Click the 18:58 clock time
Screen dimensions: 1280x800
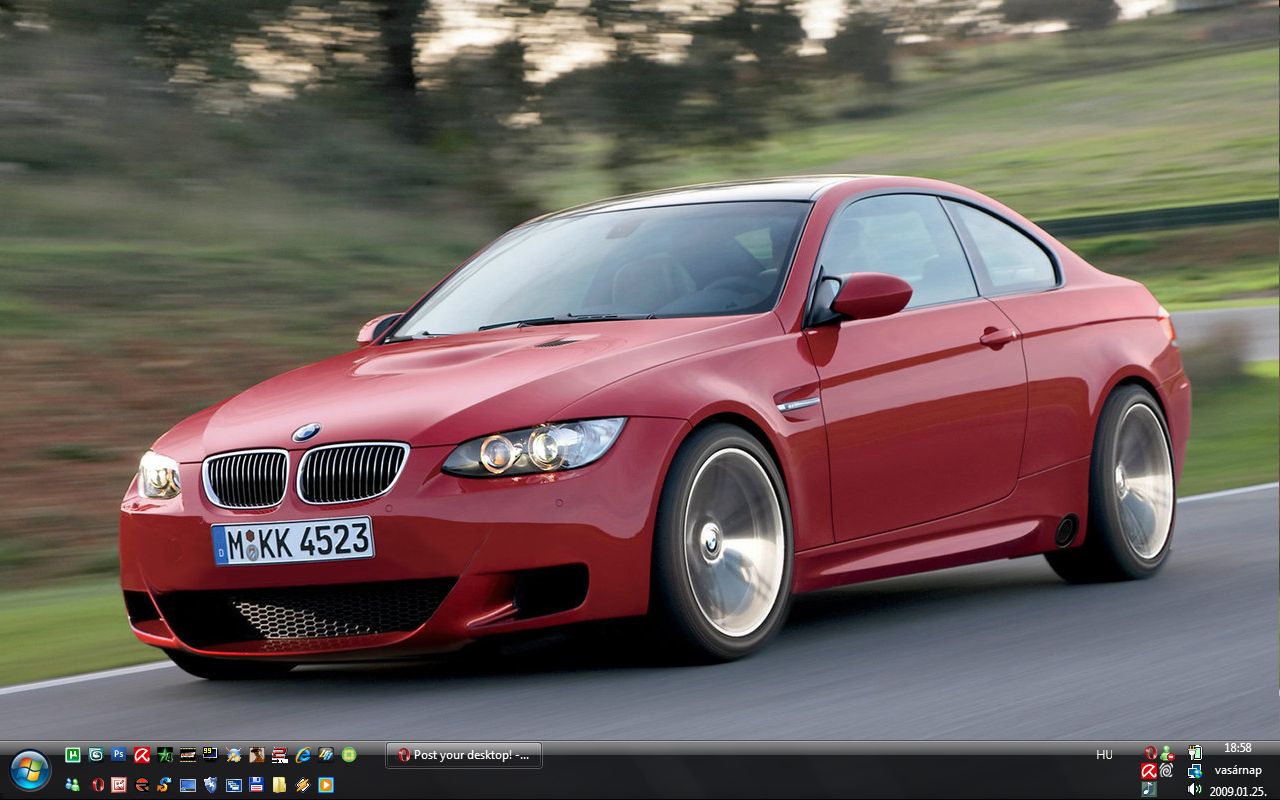click(x=1237, y=748)
